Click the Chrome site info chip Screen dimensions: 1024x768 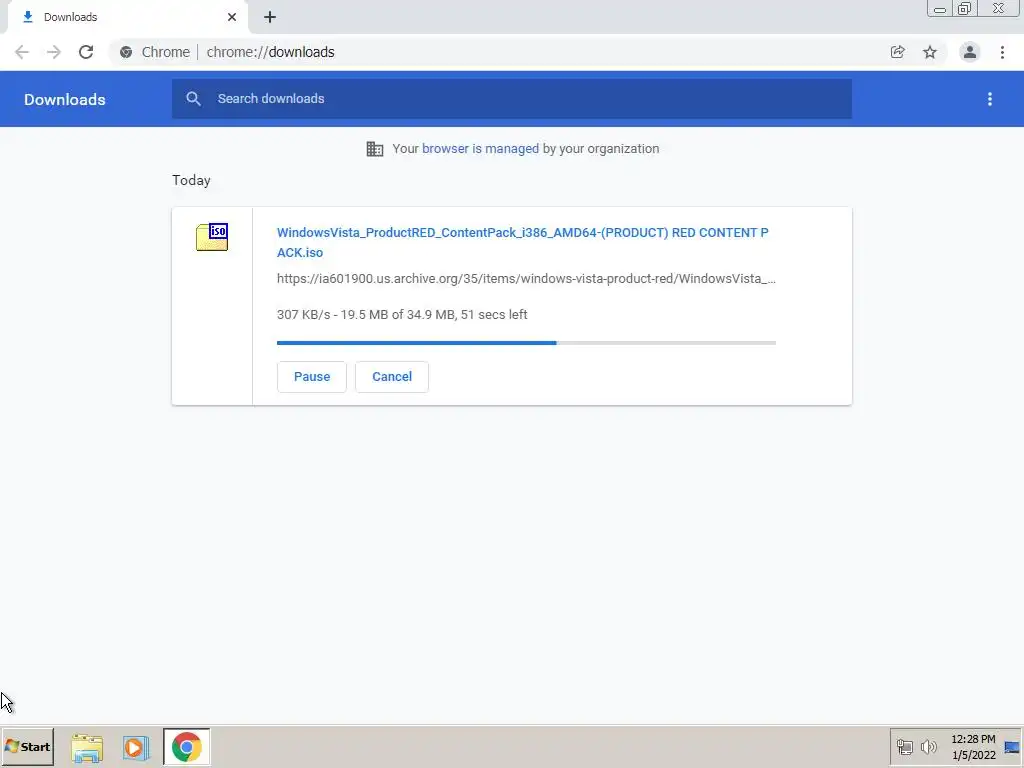point(155,52)
